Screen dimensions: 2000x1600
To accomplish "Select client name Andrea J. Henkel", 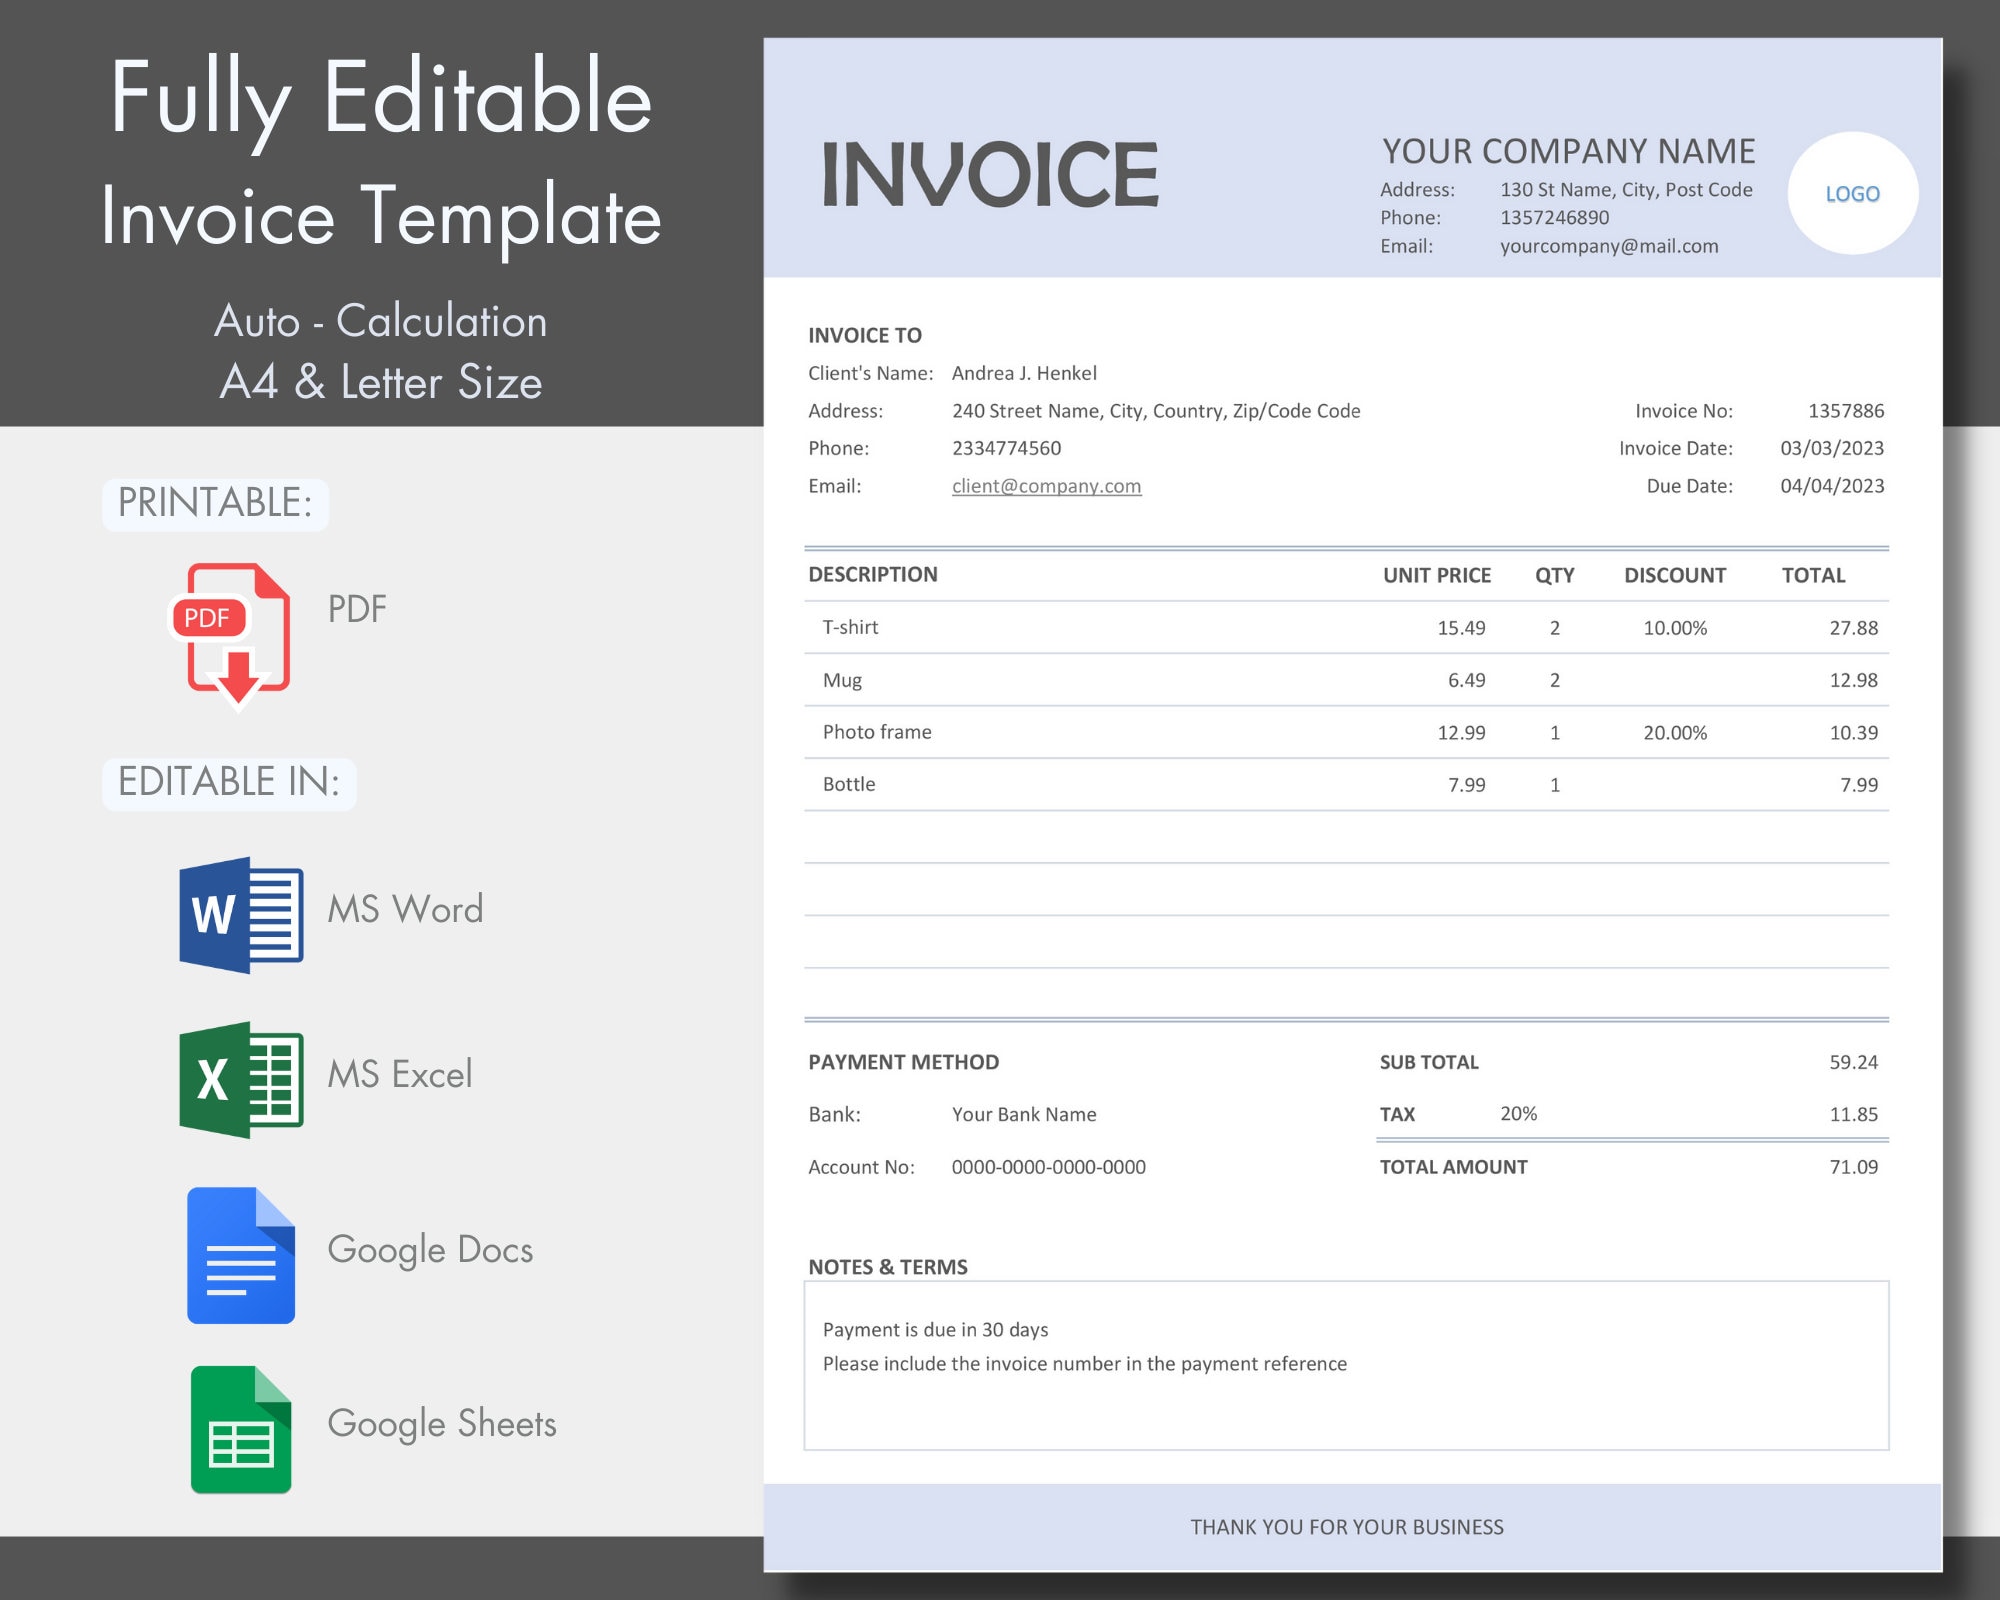I will (x=1024, y=372).
